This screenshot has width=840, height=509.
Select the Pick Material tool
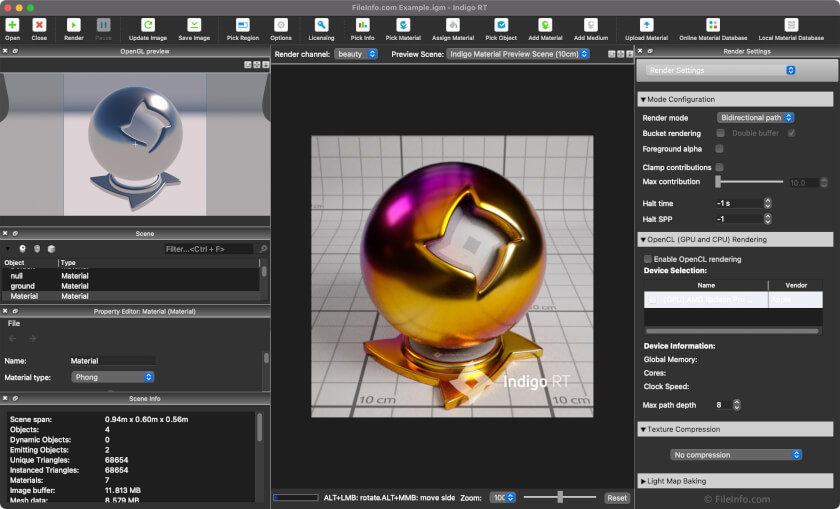click(x=403, y=25)
